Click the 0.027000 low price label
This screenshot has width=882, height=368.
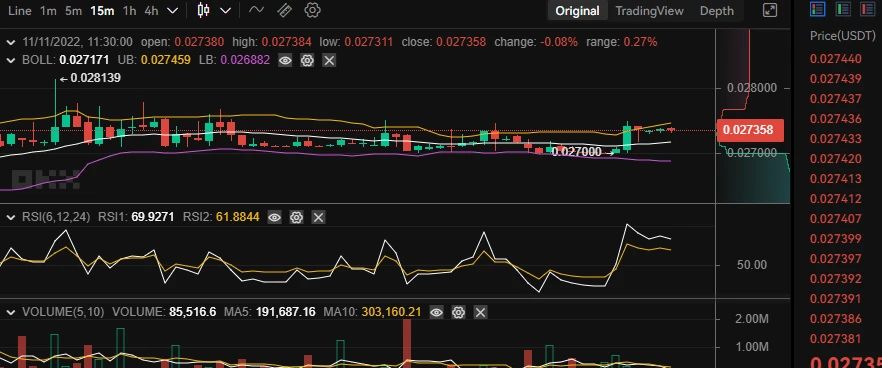[x=577, y=152]
